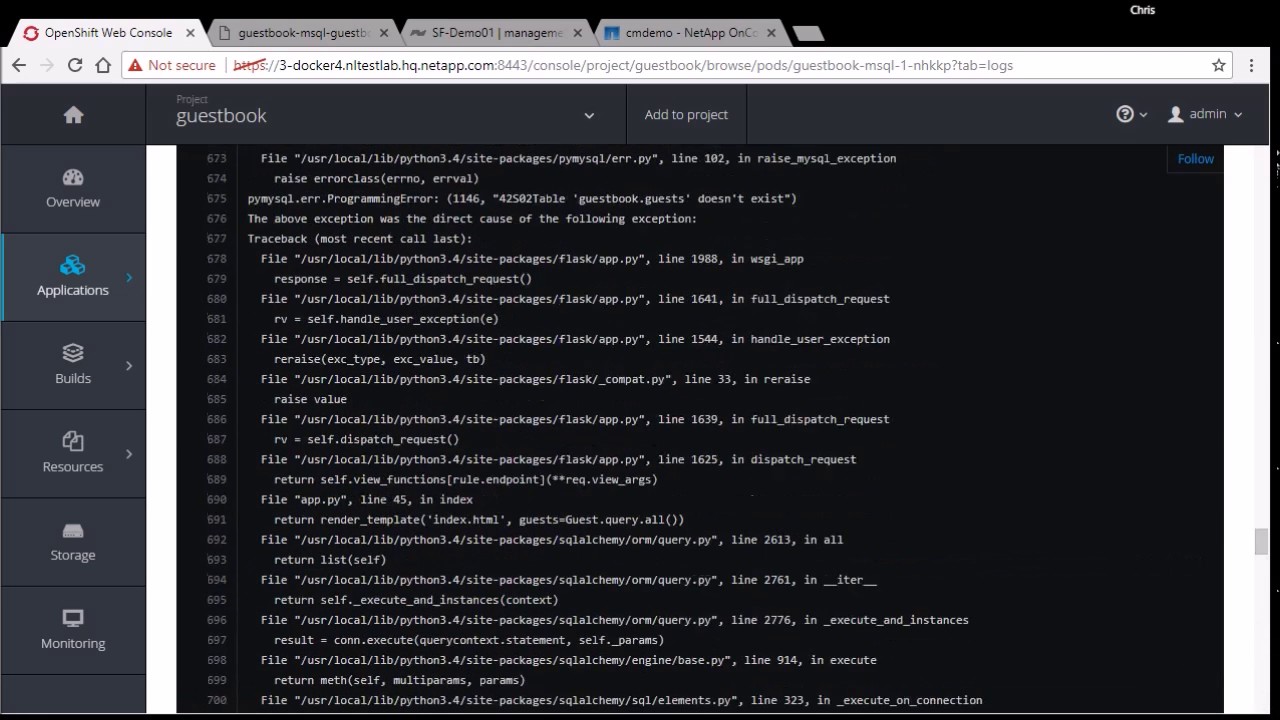Viewport: 1280px width, 720px height.
Task: Click log line 'File "app.py", line 45, in index'
Action: pos(366,499)
